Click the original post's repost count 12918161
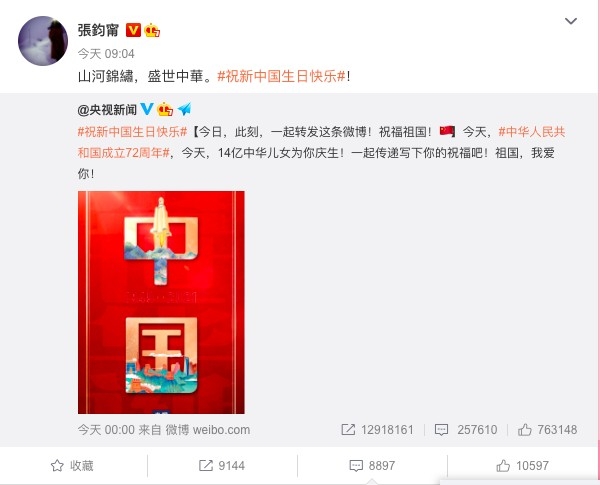The height and width of the screenshot is (485, 600). pos(377,430)
